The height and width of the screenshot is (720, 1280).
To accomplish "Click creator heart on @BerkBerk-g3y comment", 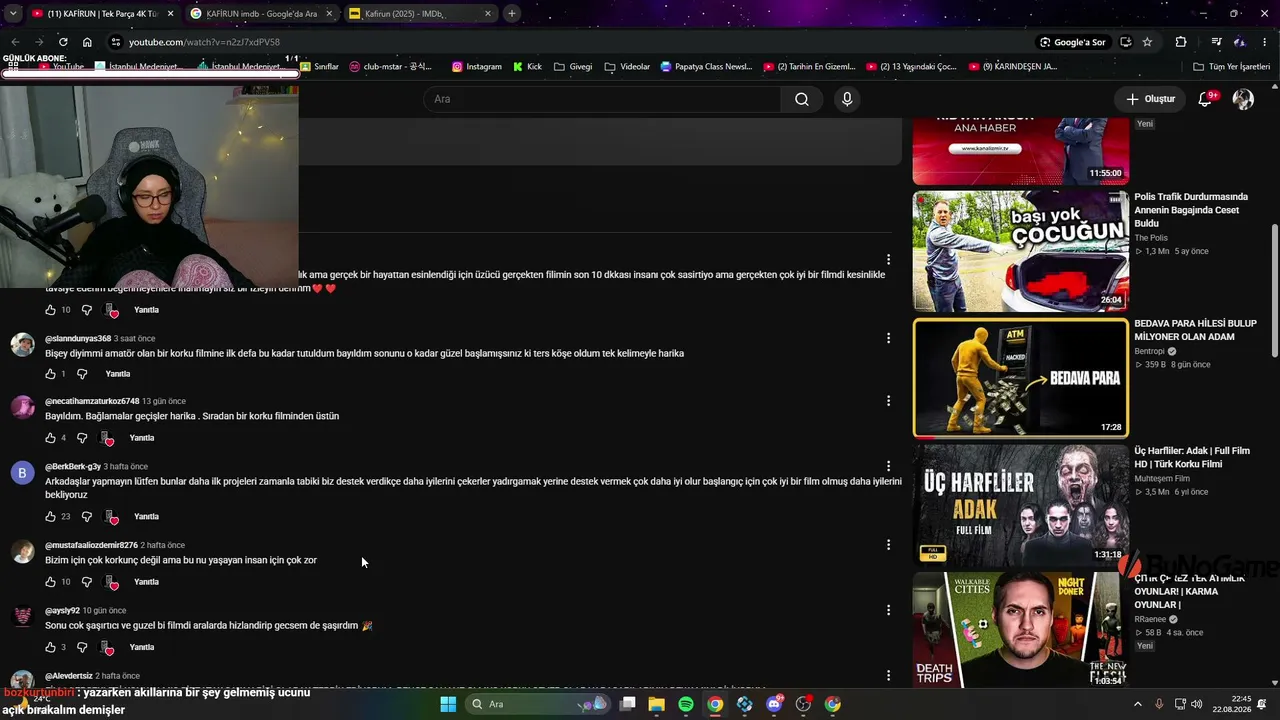I will 110,517.
